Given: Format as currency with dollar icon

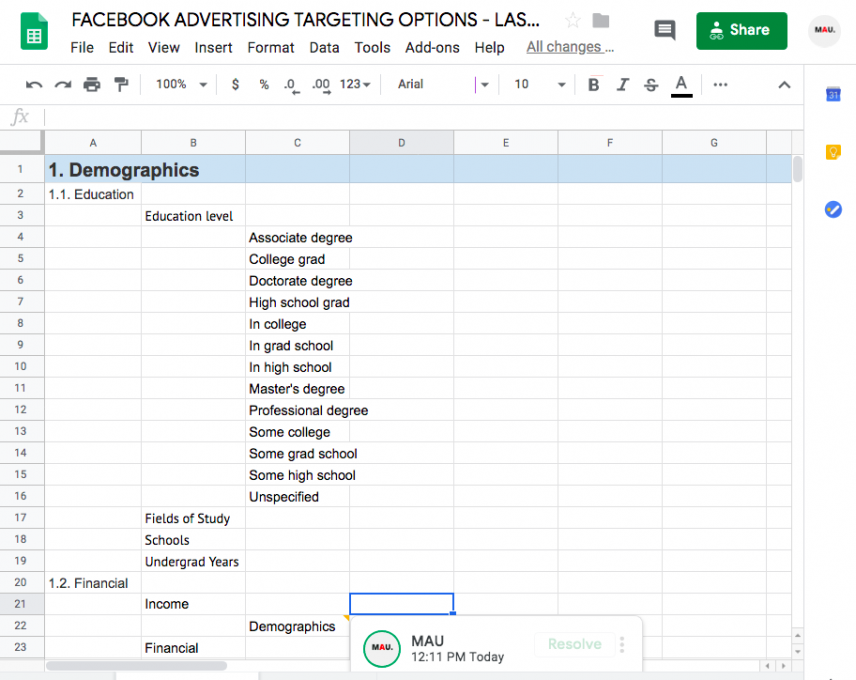Looking at the screenshot, I should coord(235,84).
